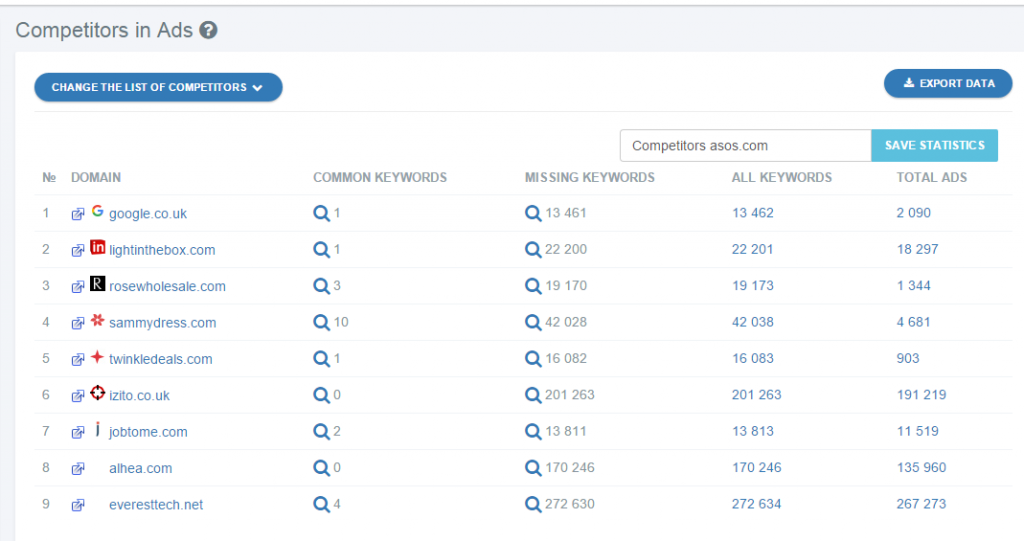
Task: Click total ads value 11 519
Action: pyautogui.click(x=918, y=431)
